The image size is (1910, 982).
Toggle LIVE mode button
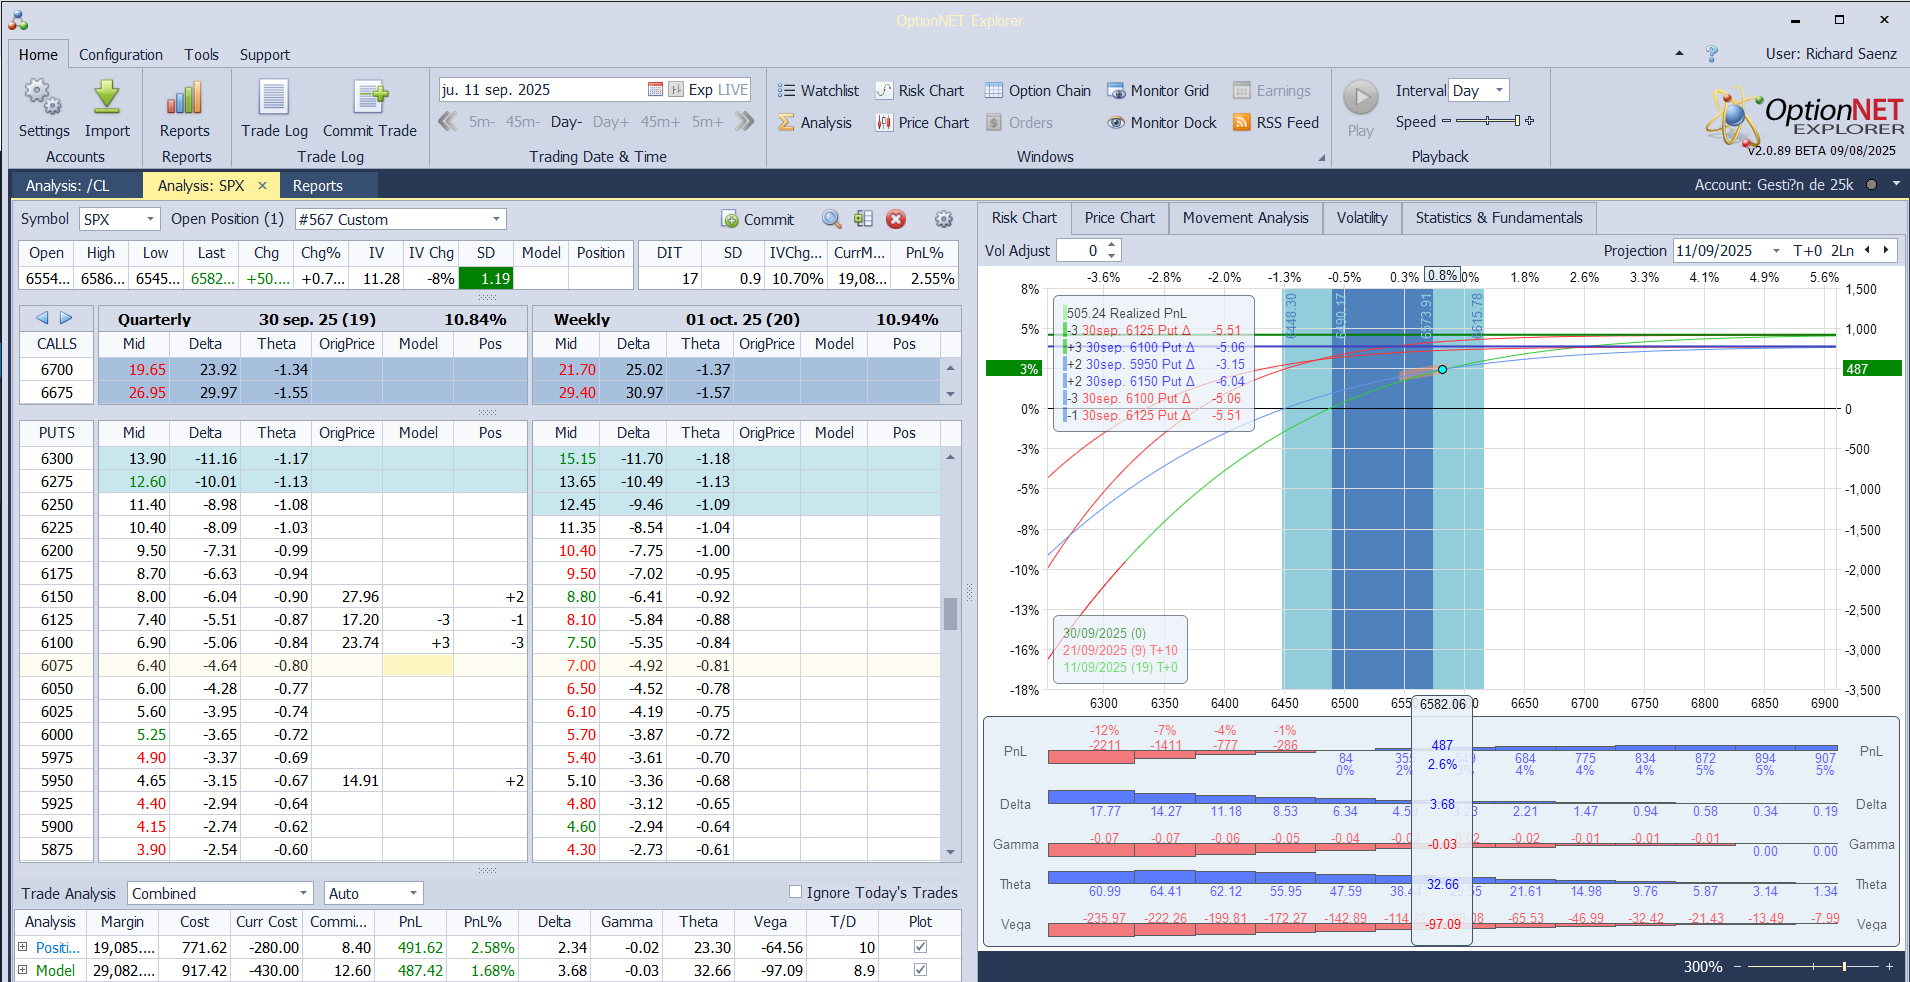pyautogui.click(x=733, y=90)
